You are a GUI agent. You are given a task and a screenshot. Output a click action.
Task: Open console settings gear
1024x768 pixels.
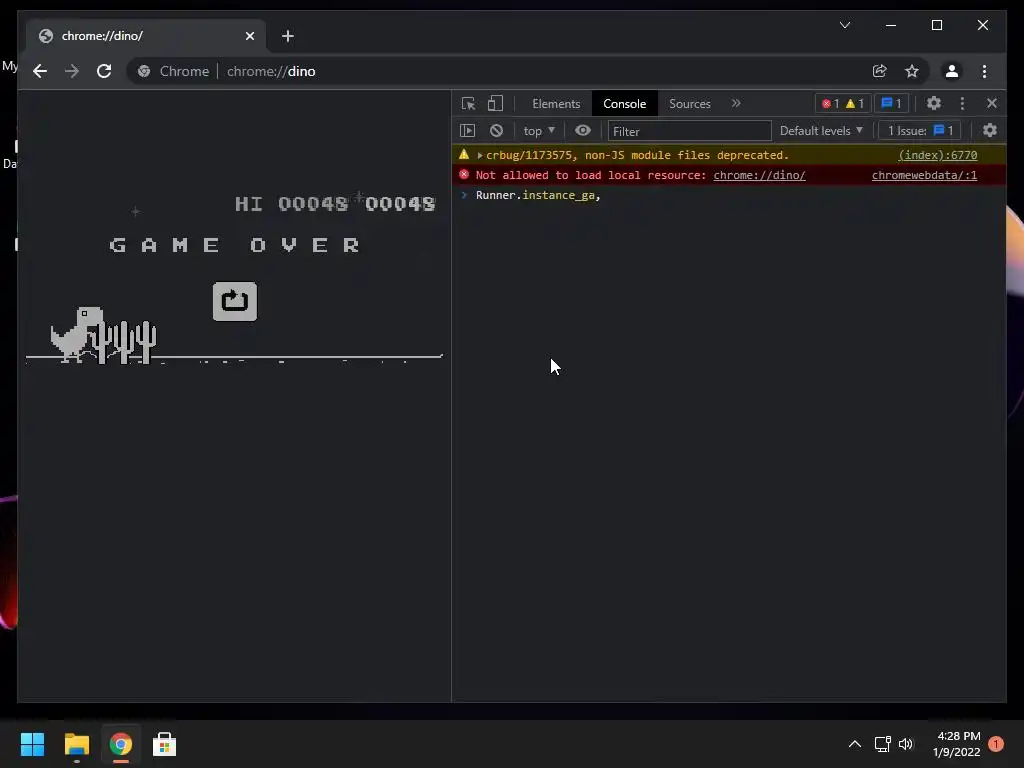pyautogui.click(x=990, y=131)
